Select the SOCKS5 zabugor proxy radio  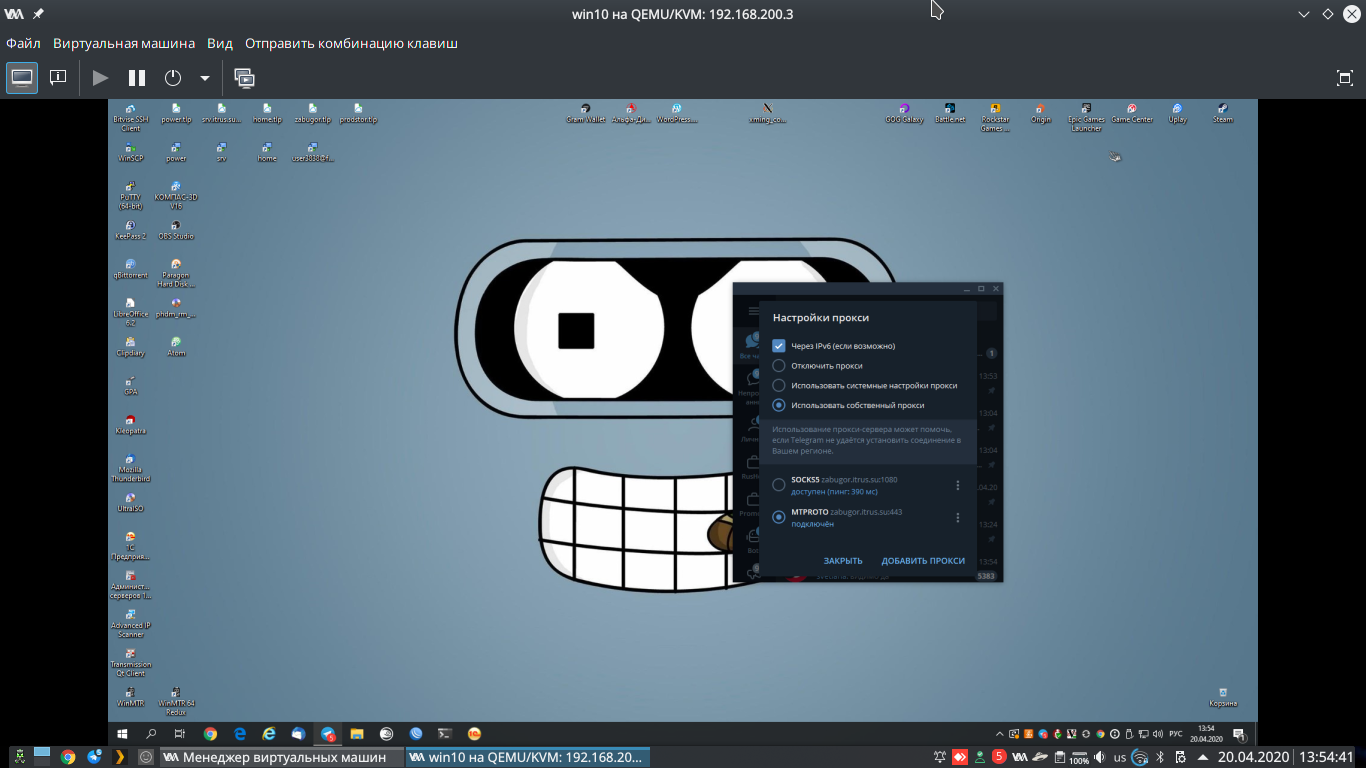pyautogui.click(x=779, y=485)
